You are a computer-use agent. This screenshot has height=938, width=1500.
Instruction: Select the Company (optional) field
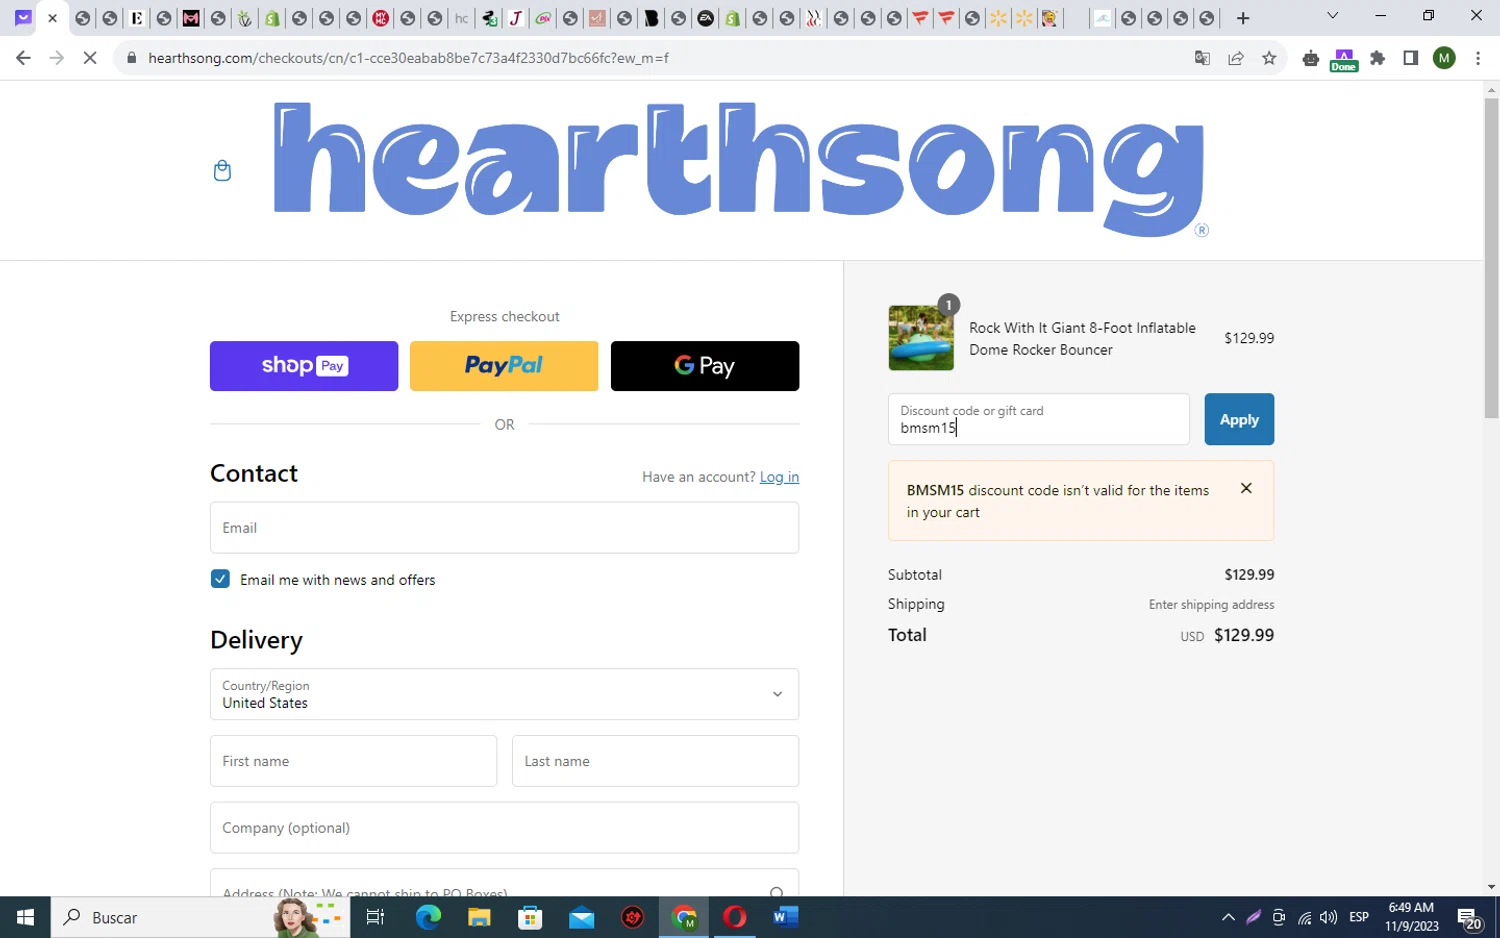pos(504,828)
